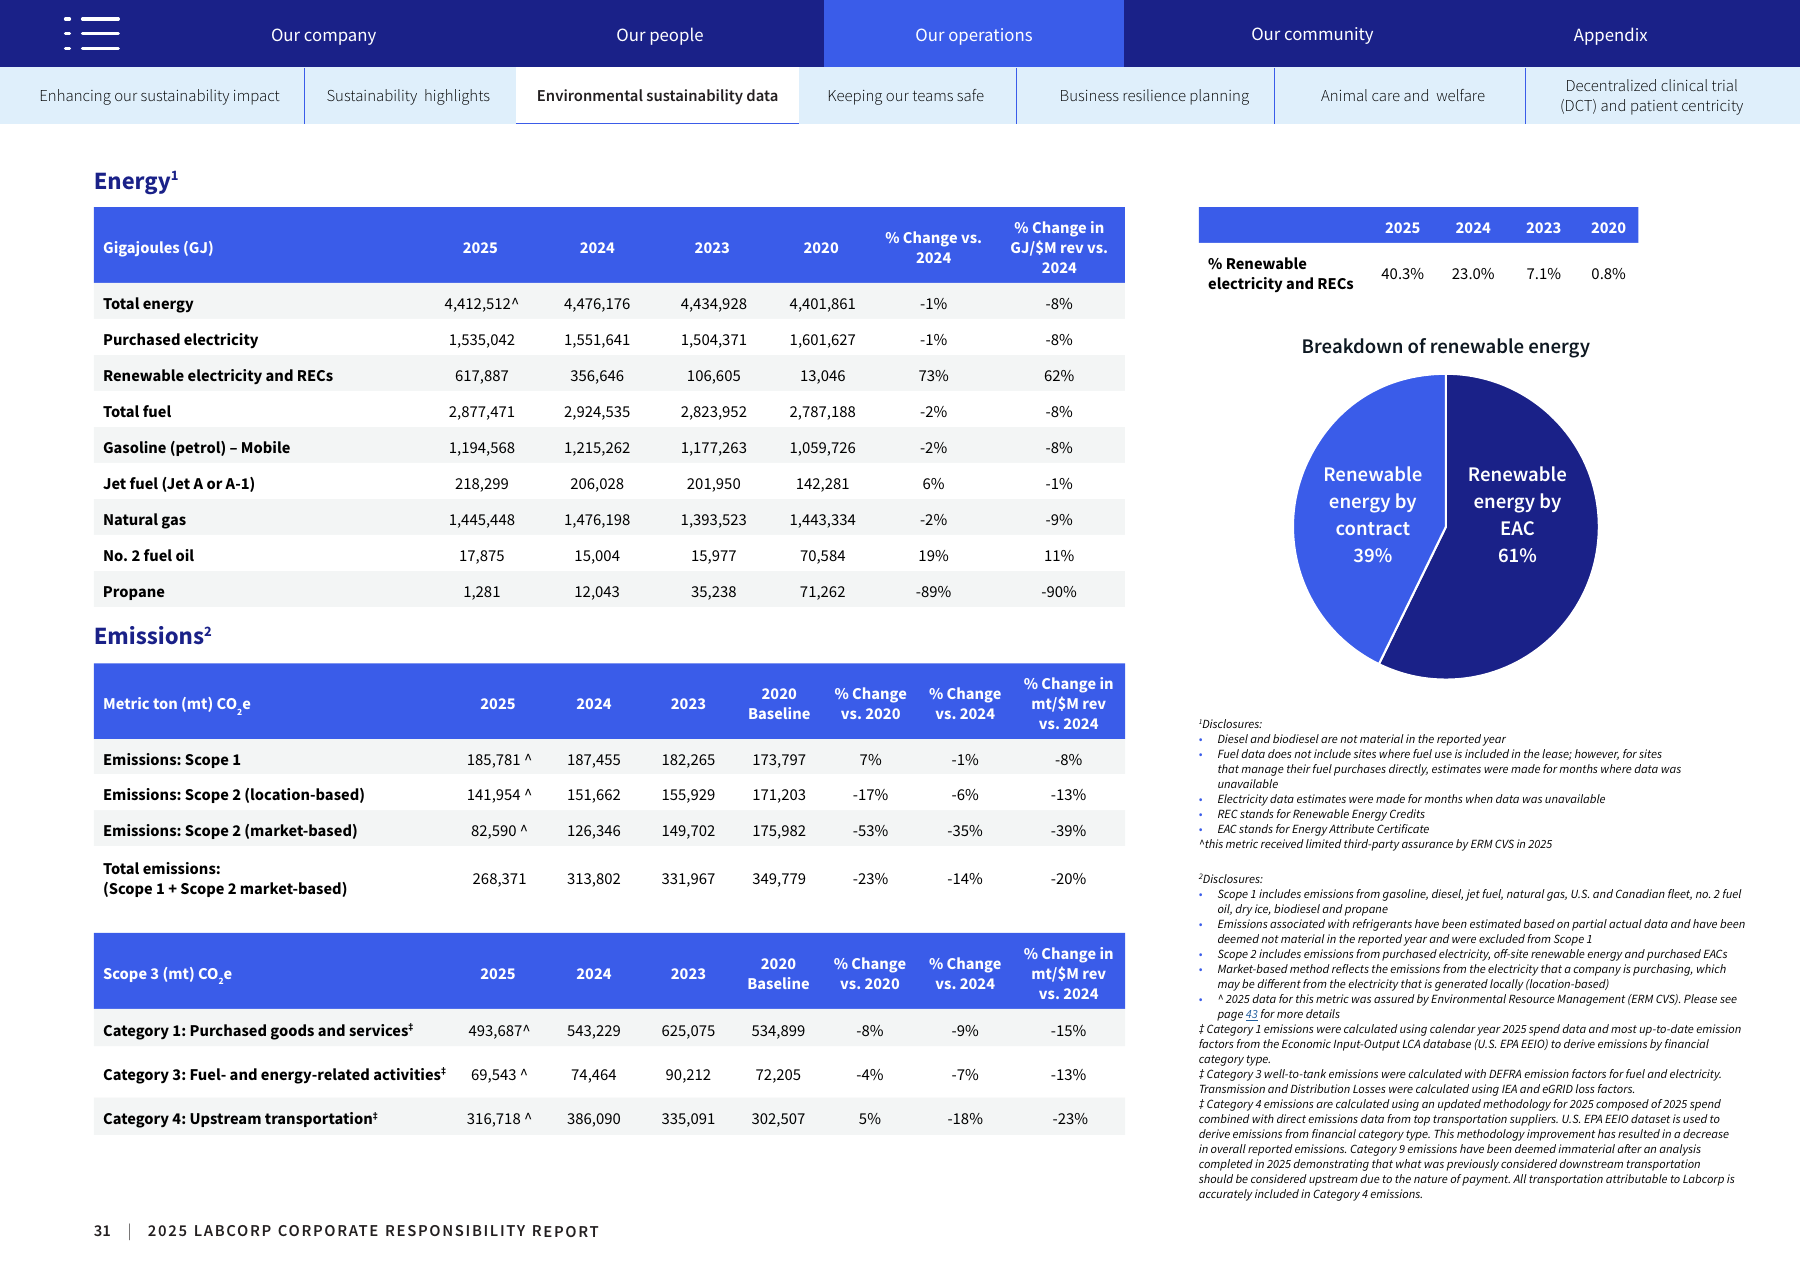Select the Propane 2025 value 1,281
1800x1275 pixels.
tap(481, 592)
